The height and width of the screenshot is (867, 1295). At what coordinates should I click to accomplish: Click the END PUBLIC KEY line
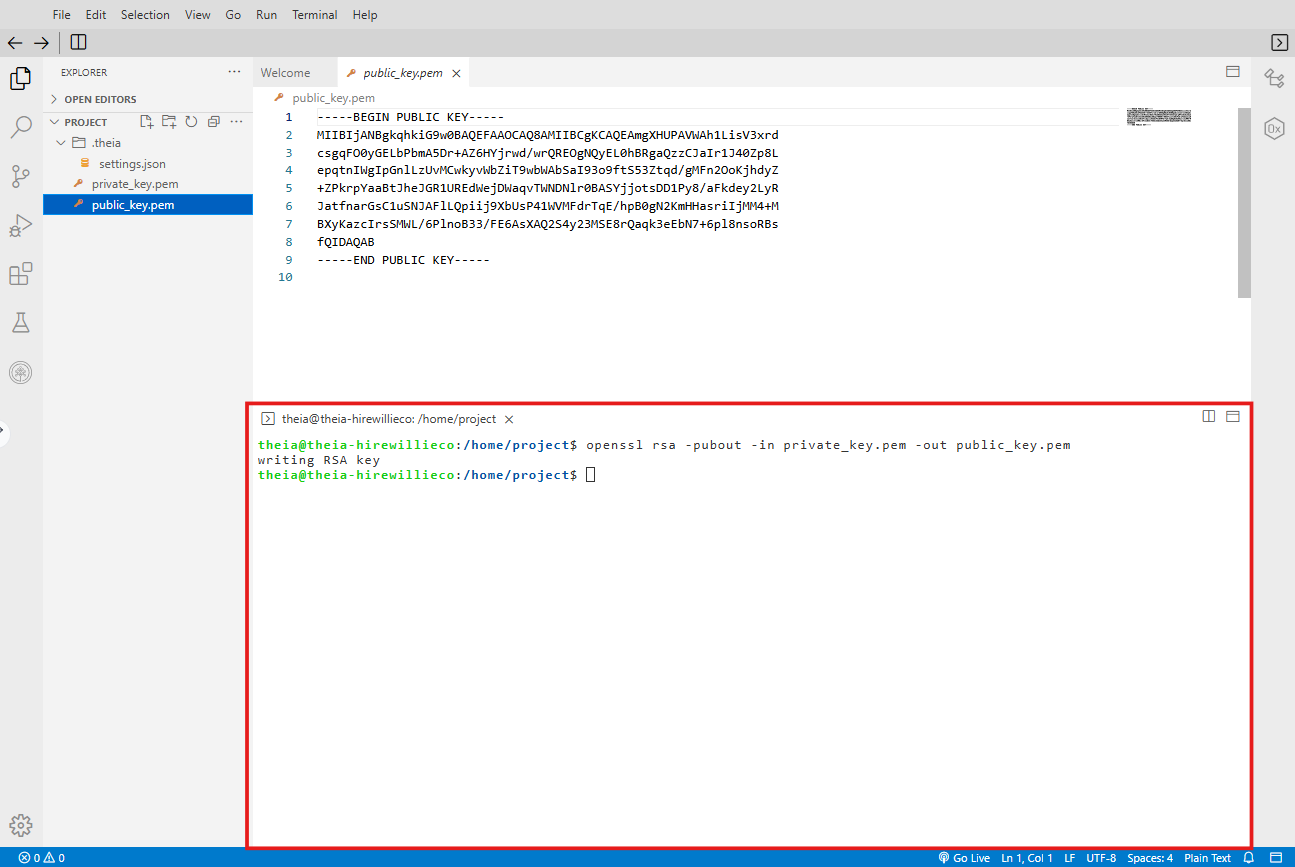(403, 260)
